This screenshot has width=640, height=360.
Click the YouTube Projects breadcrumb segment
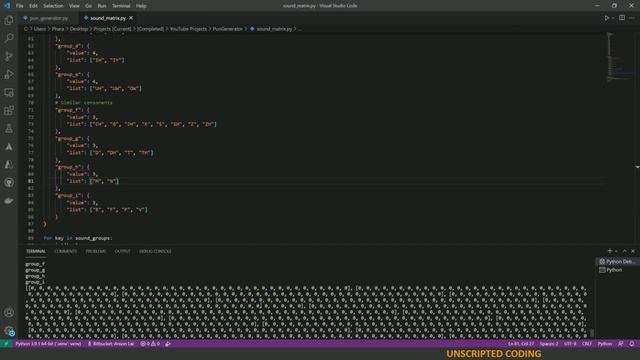pyautogui.click(x=188, y=29)
